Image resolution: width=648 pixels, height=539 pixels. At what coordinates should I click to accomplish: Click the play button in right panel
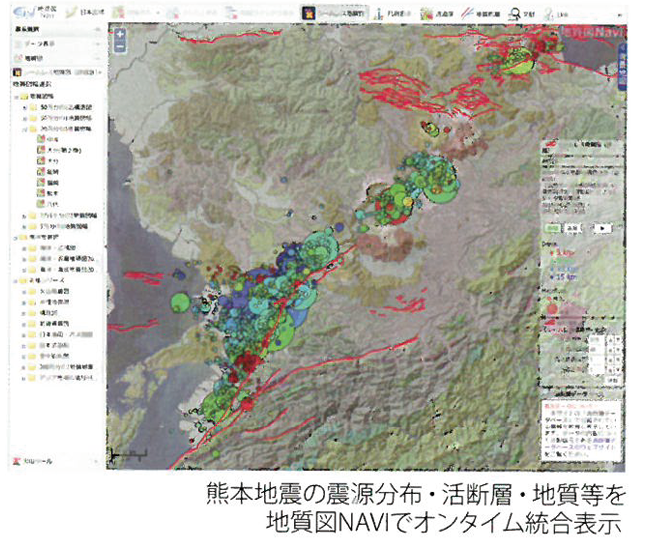click(602, 228)
